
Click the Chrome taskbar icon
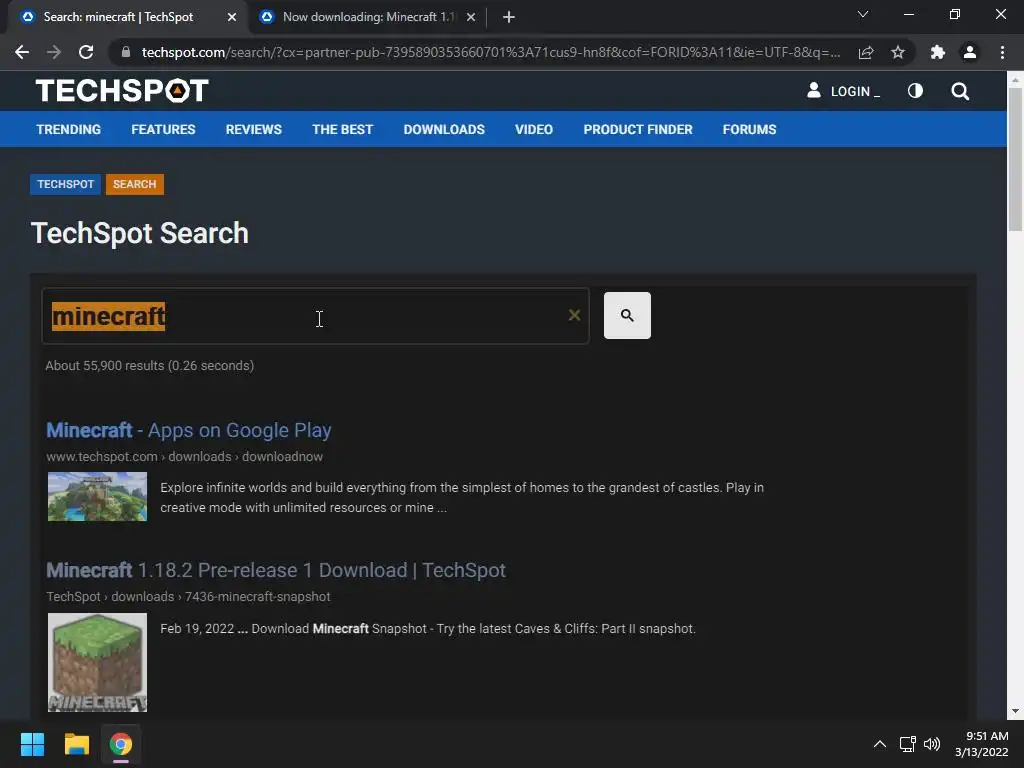pos(121,744)
